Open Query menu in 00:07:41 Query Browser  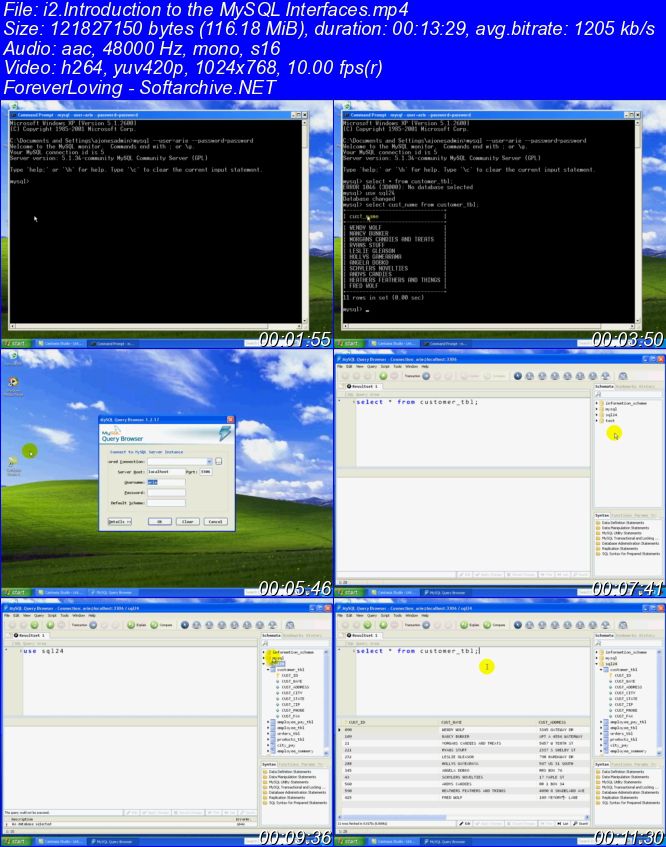(372, 366)
